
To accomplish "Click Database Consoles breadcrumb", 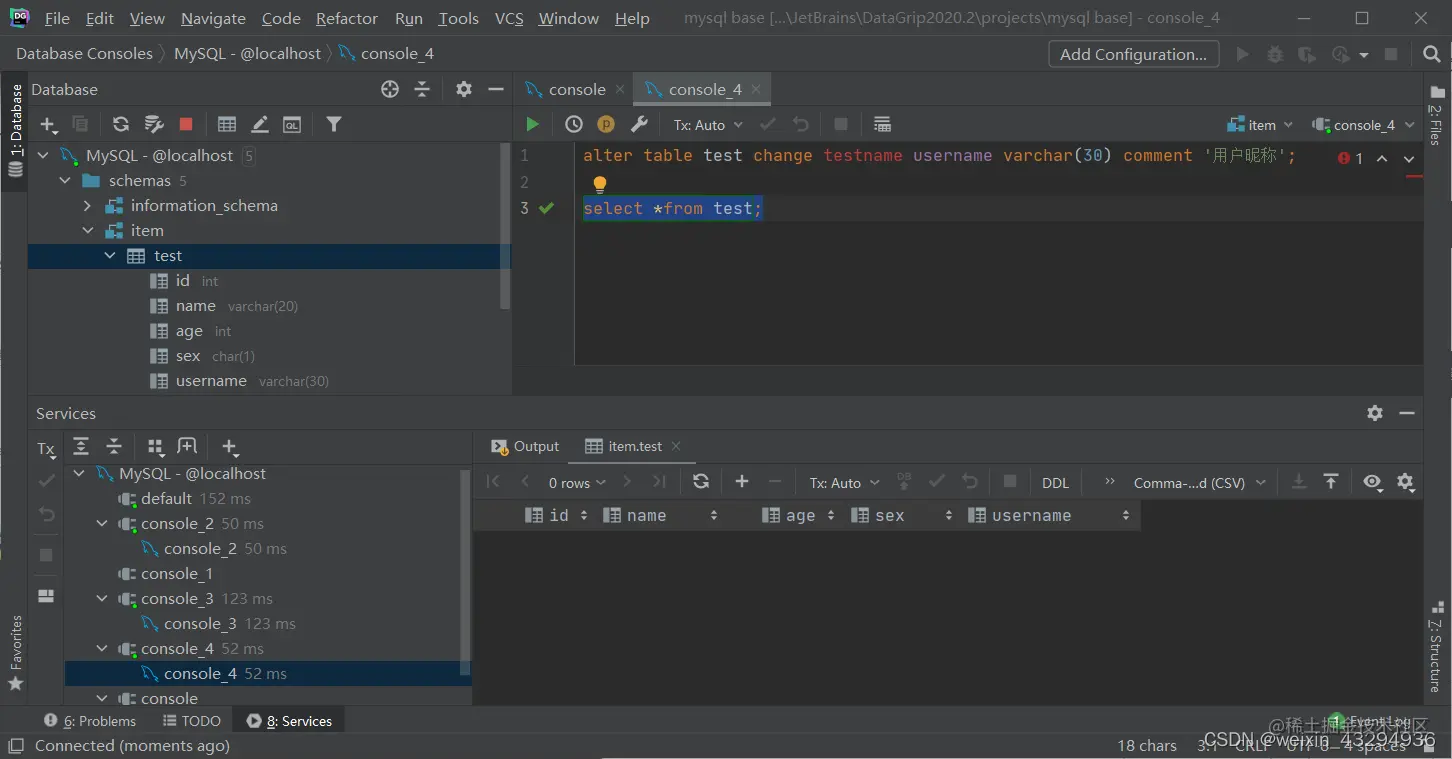I will [85, 54].
